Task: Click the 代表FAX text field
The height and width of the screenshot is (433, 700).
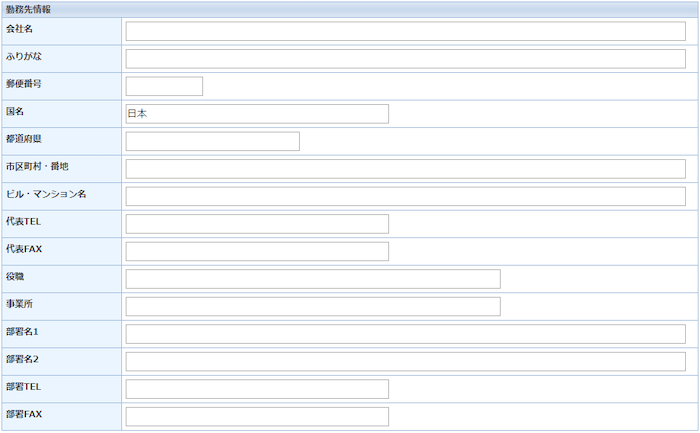Action: (257, 251)
